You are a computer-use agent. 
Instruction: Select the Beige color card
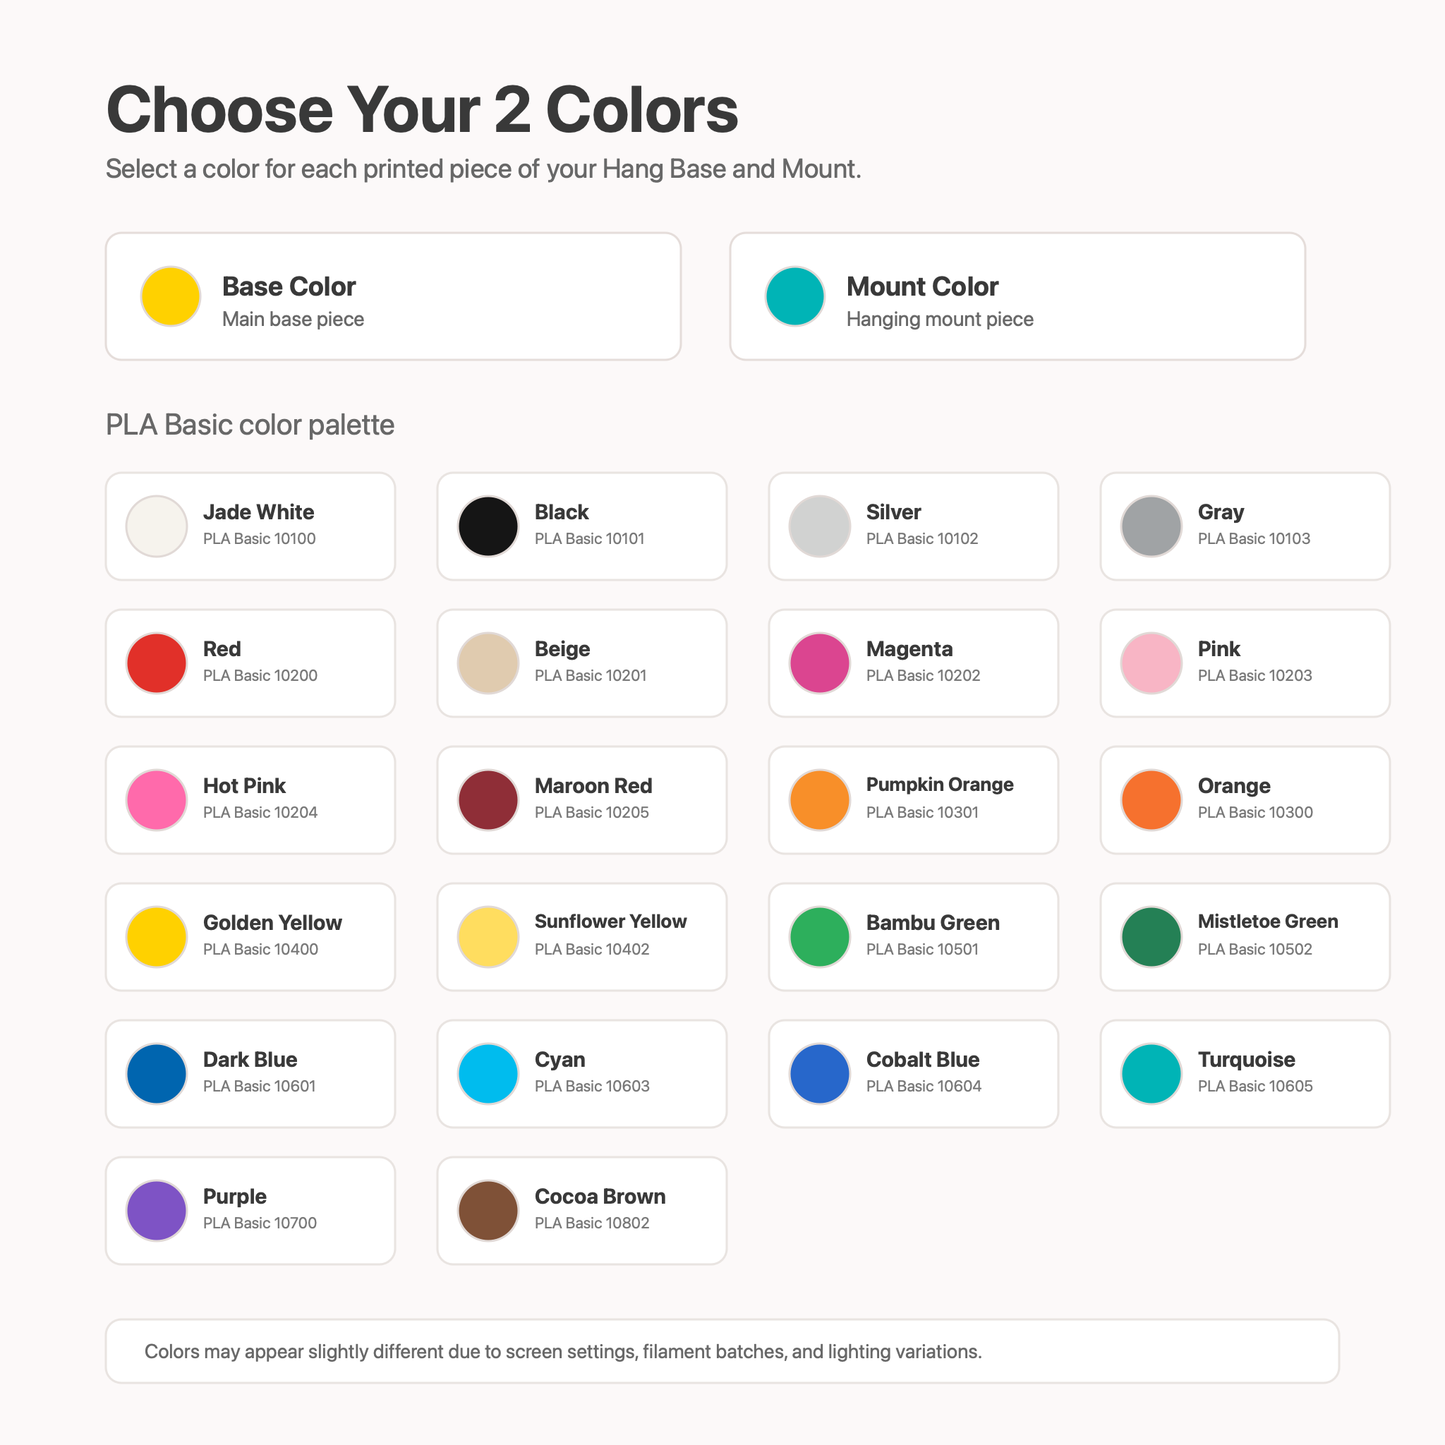click(582, 663)
